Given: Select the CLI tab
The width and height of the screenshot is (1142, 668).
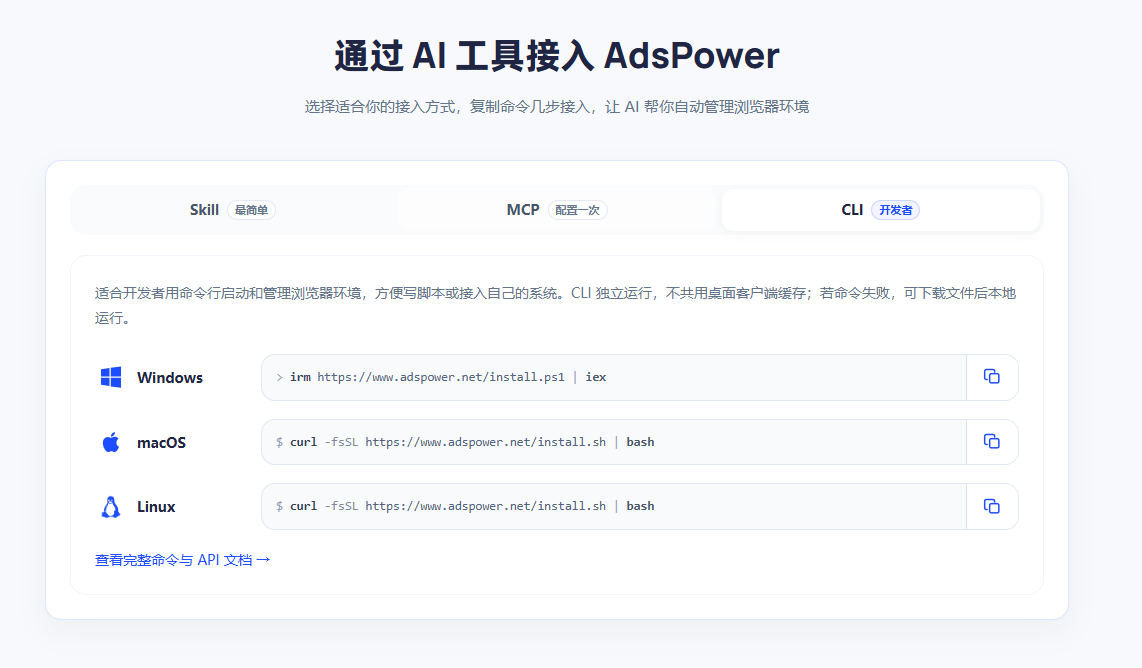Looking at the screenshot, I should (881, 210).
